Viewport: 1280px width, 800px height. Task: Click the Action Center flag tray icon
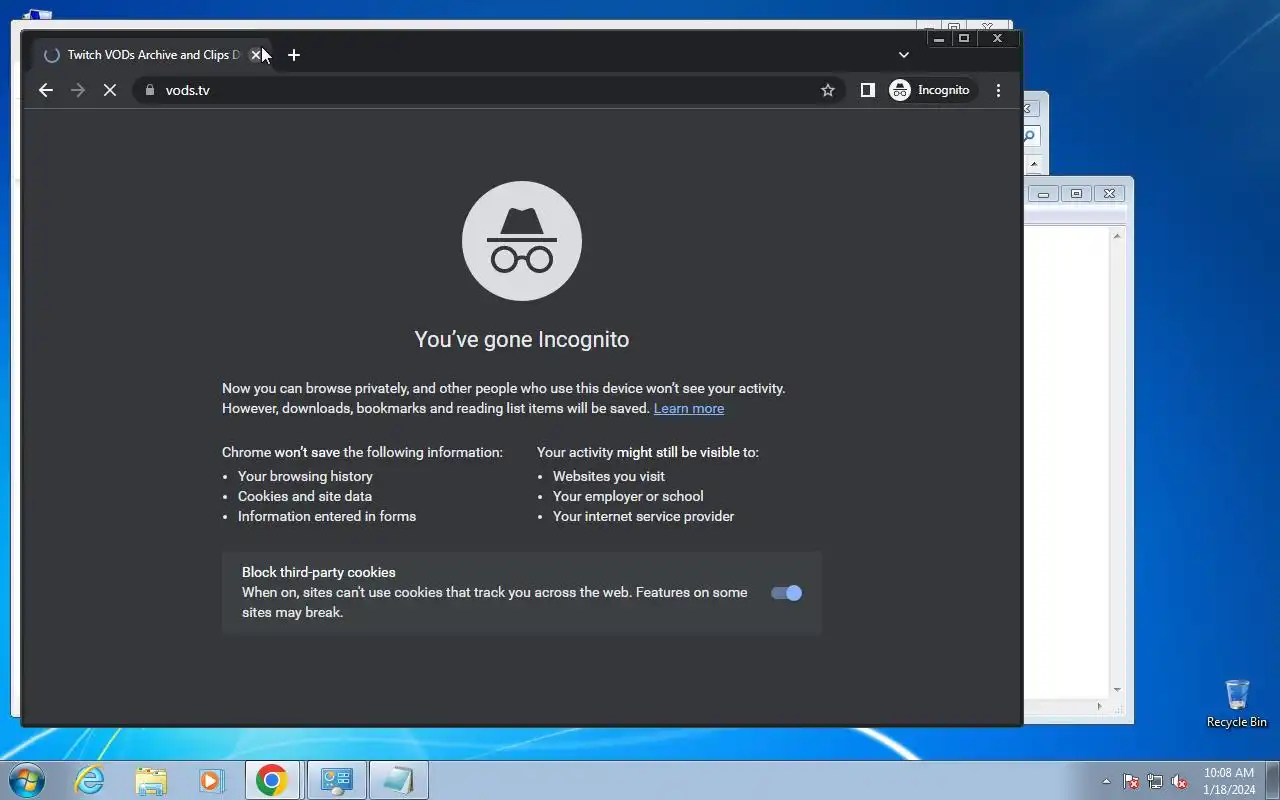(x=1131, y=781)
